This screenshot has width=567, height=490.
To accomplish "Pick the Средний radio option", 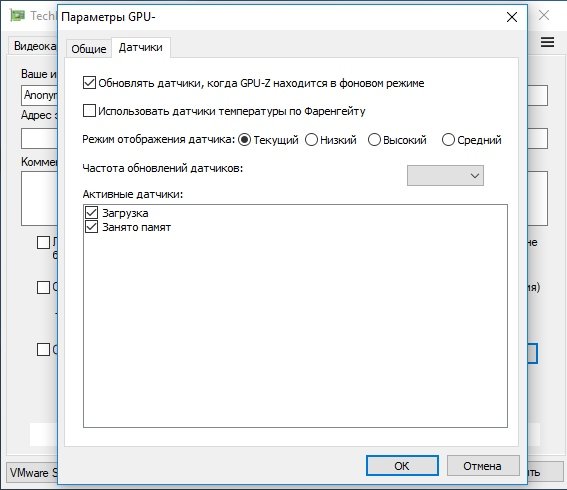I will pos(448,140).
